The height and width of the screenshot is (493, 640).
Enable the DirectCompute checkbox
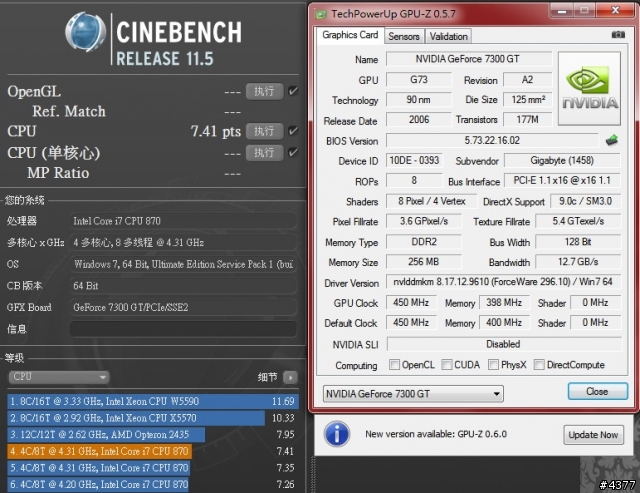point(539,364)
